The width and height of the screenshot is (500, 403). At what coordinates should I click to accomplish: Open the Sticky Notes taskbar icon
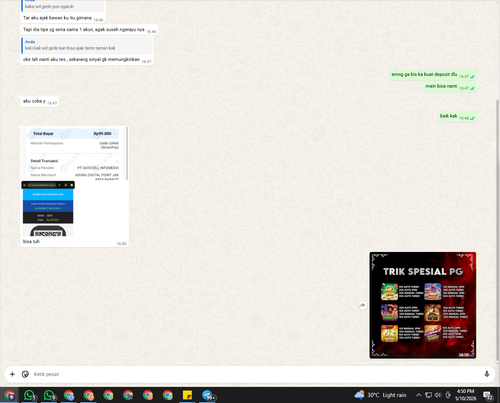pyautogui.click(x=187, y=395)
